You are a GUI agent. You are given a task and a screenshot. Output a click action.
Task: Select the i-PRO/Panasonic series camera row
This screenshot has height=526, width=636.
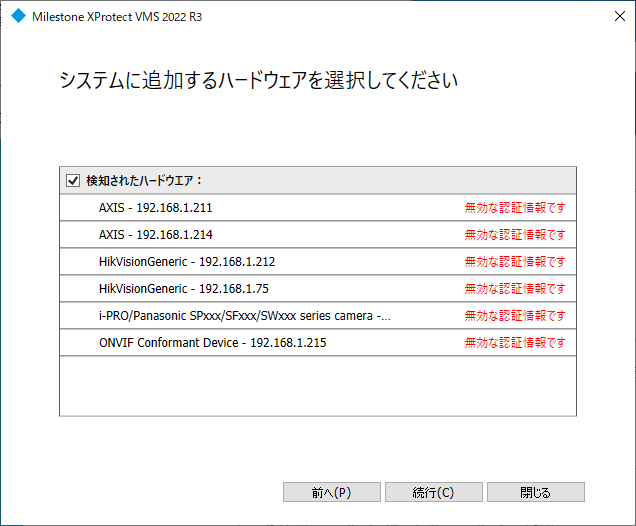[x=318, y=316]
